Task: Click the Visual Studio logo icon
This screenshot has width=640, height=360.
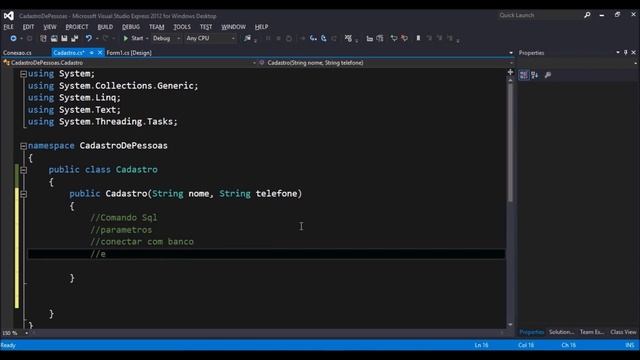Action: tap(9, 16)
